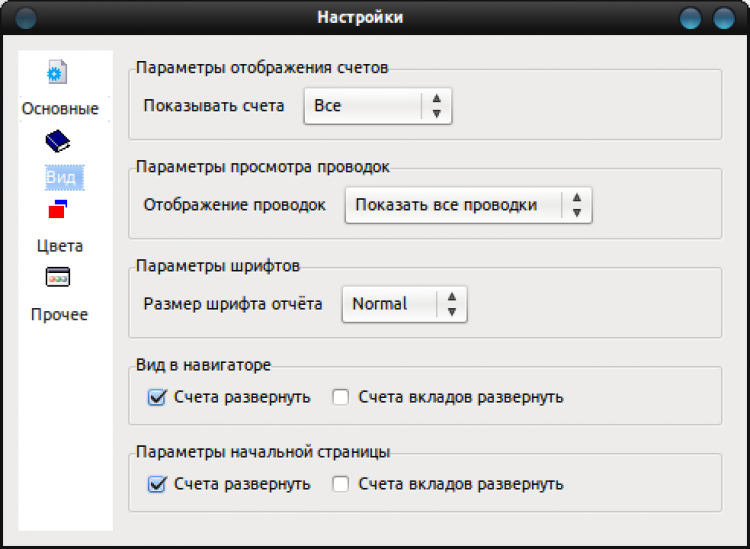Click the arrows on the Normal font size selector
750x549 pixels.
click(x=452, y=303)
